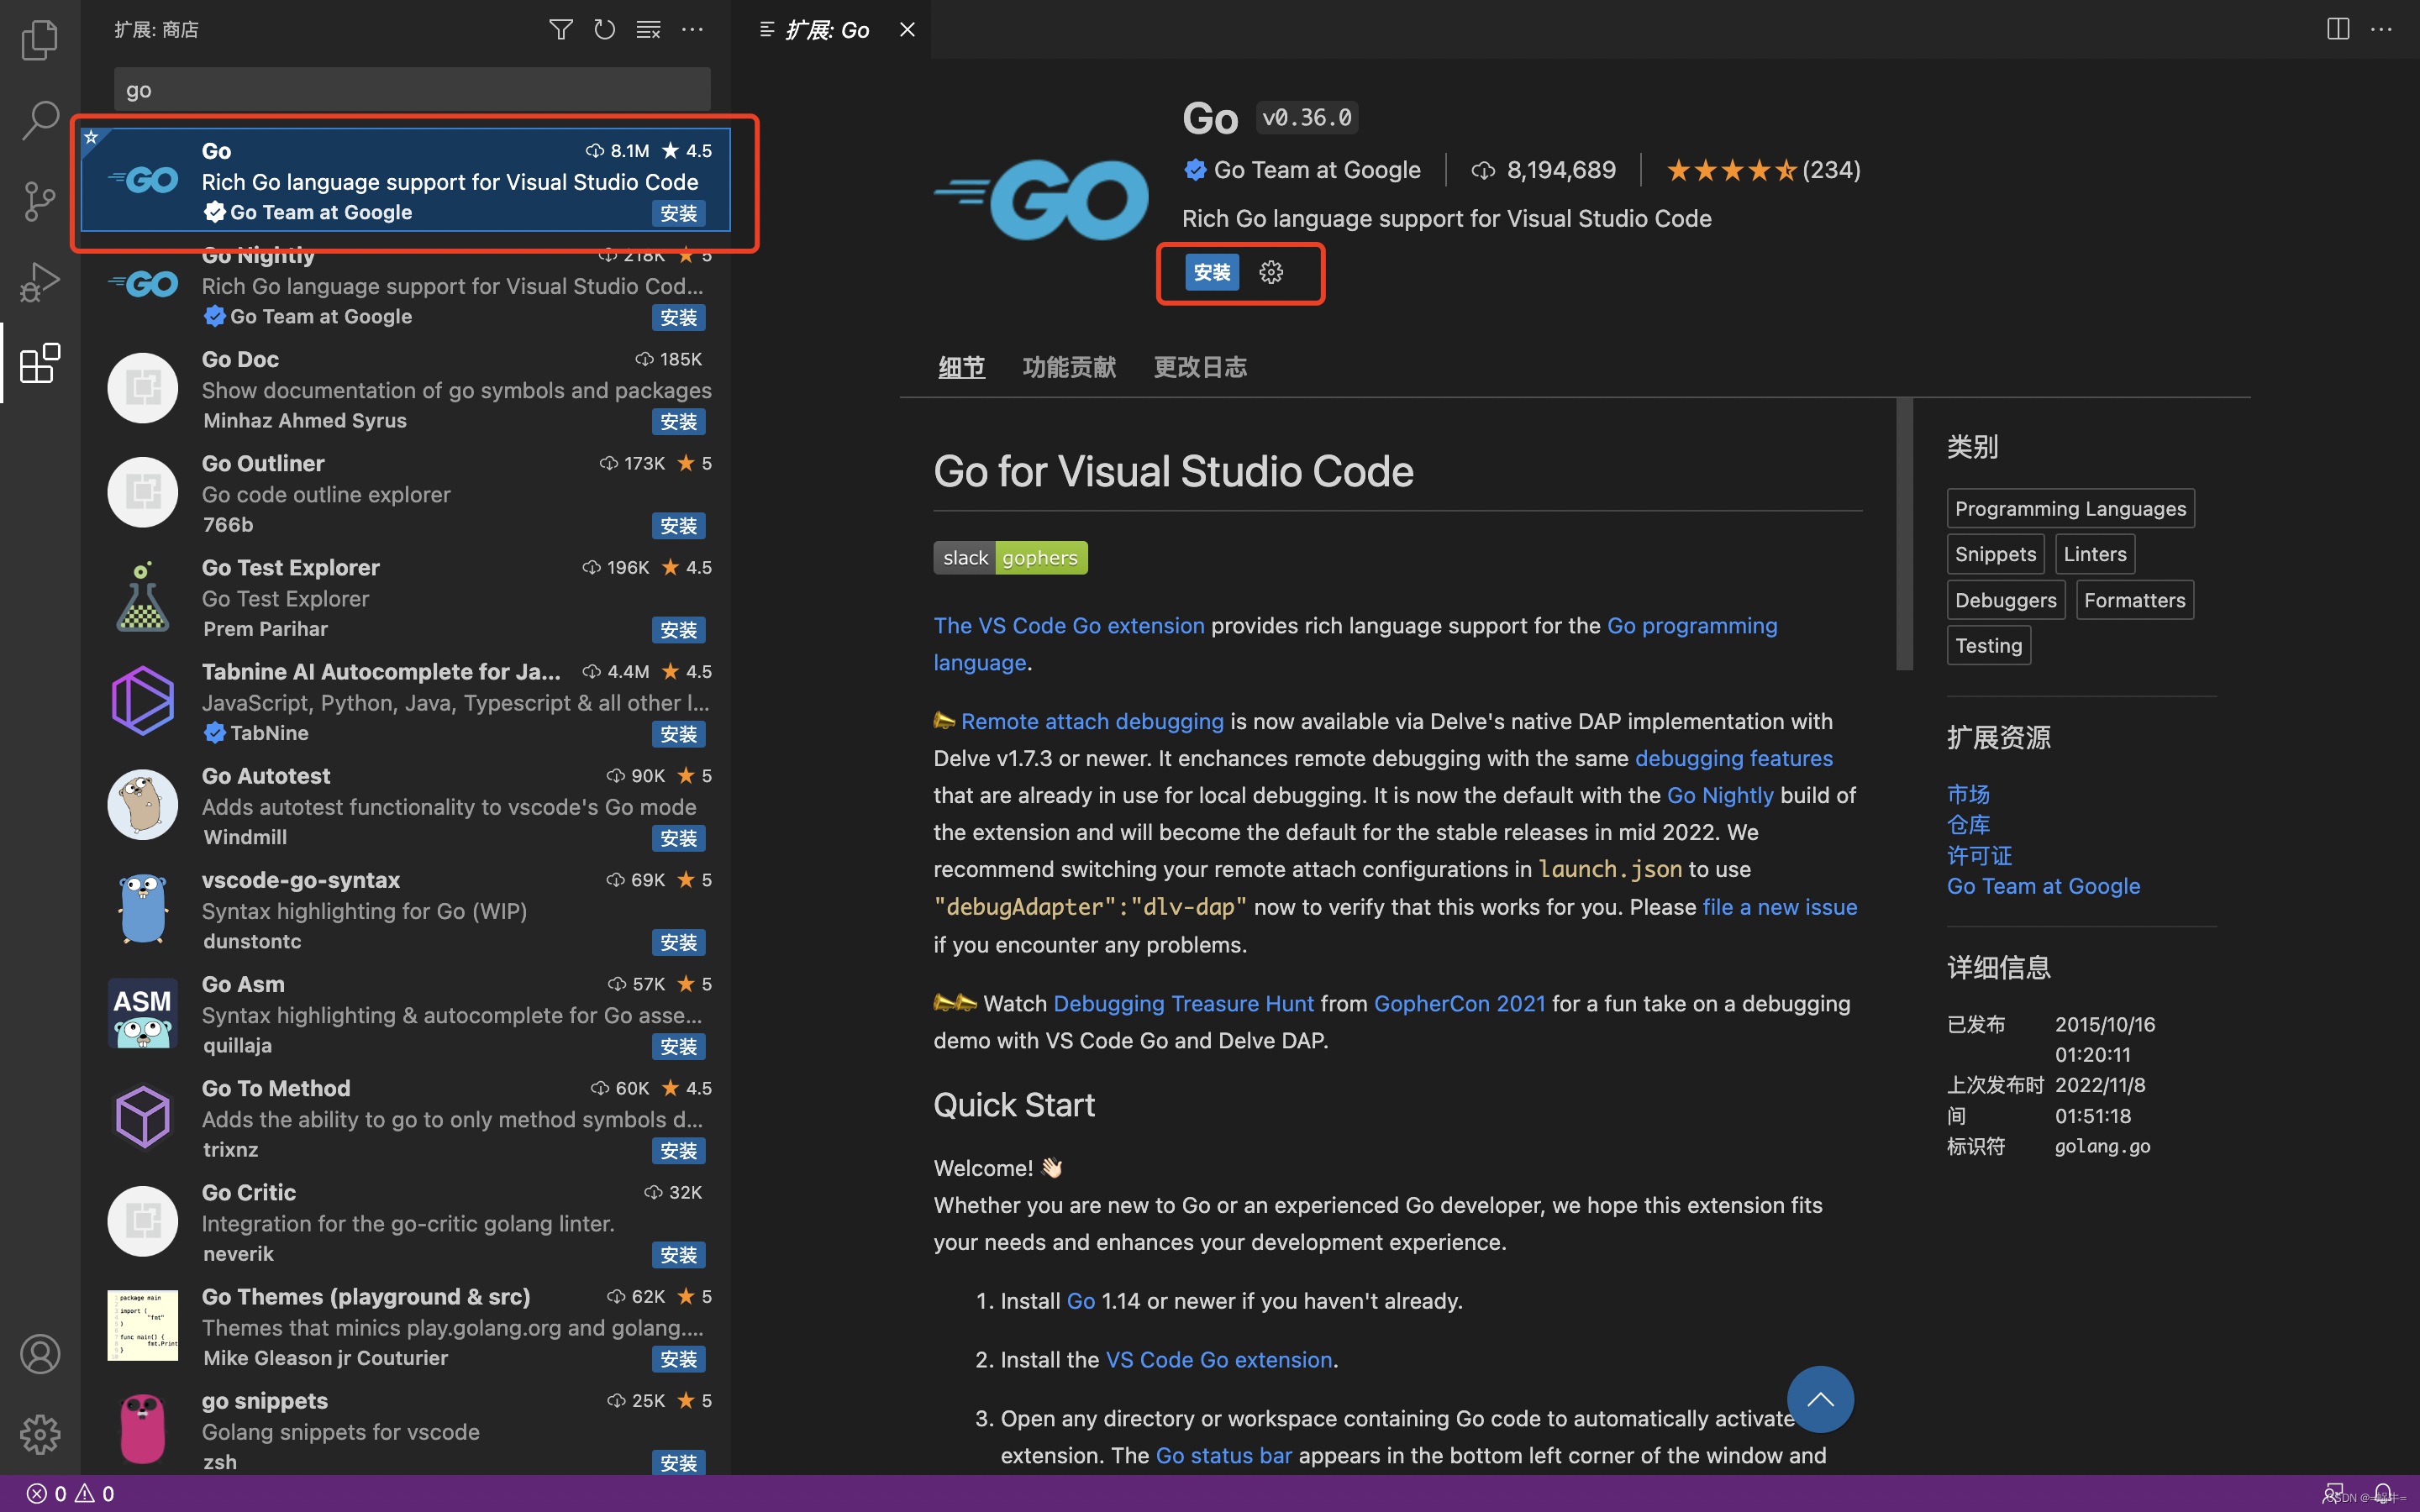Click the warning indicator in status bar
The height and width of the screenshot is (1512, 2420).
[x=82, y=1493]
